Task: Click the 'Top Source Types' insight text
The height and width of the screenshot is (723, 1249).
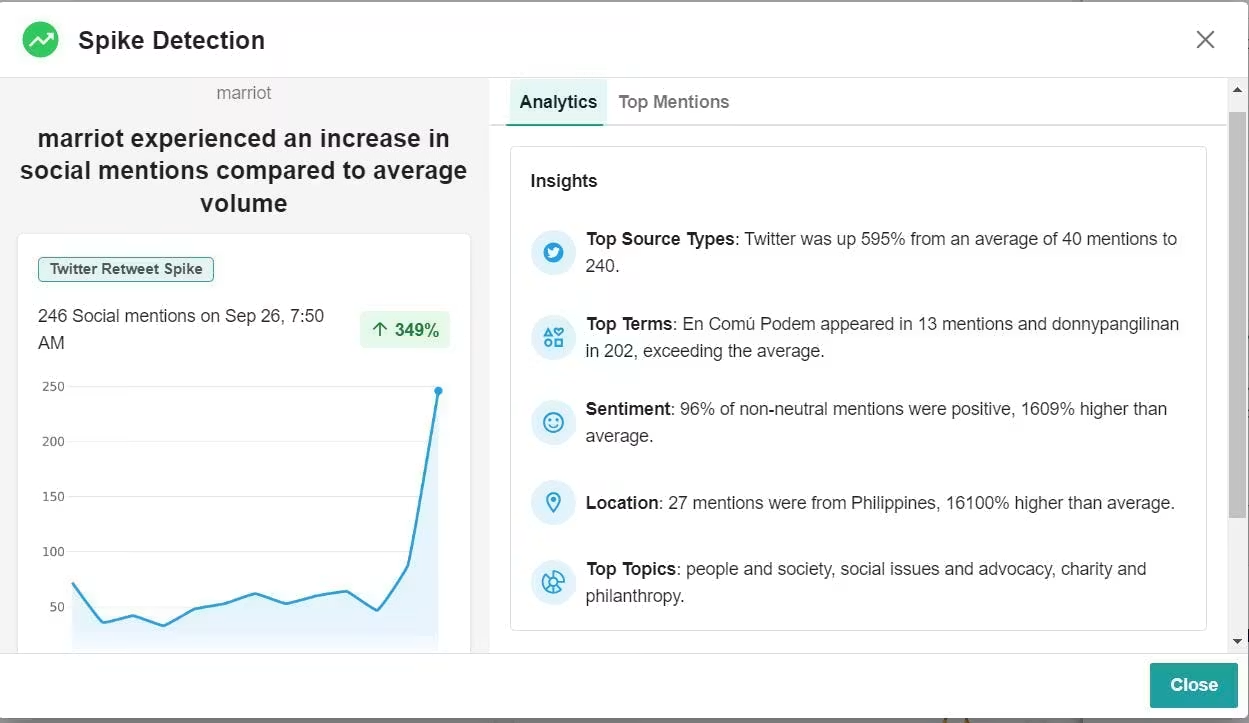Action: [x=882, y=252]
